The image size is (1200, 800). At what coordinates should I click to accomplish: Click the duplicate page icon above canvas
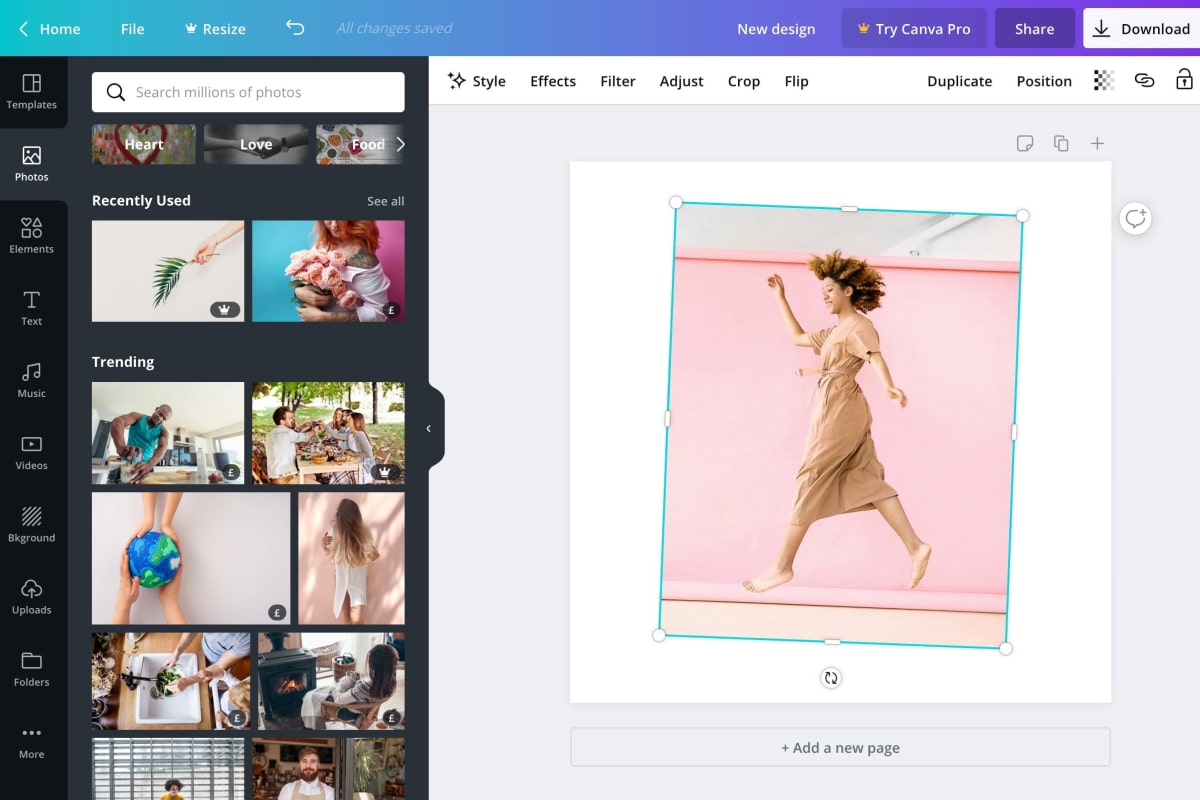tap(1061, 144)
